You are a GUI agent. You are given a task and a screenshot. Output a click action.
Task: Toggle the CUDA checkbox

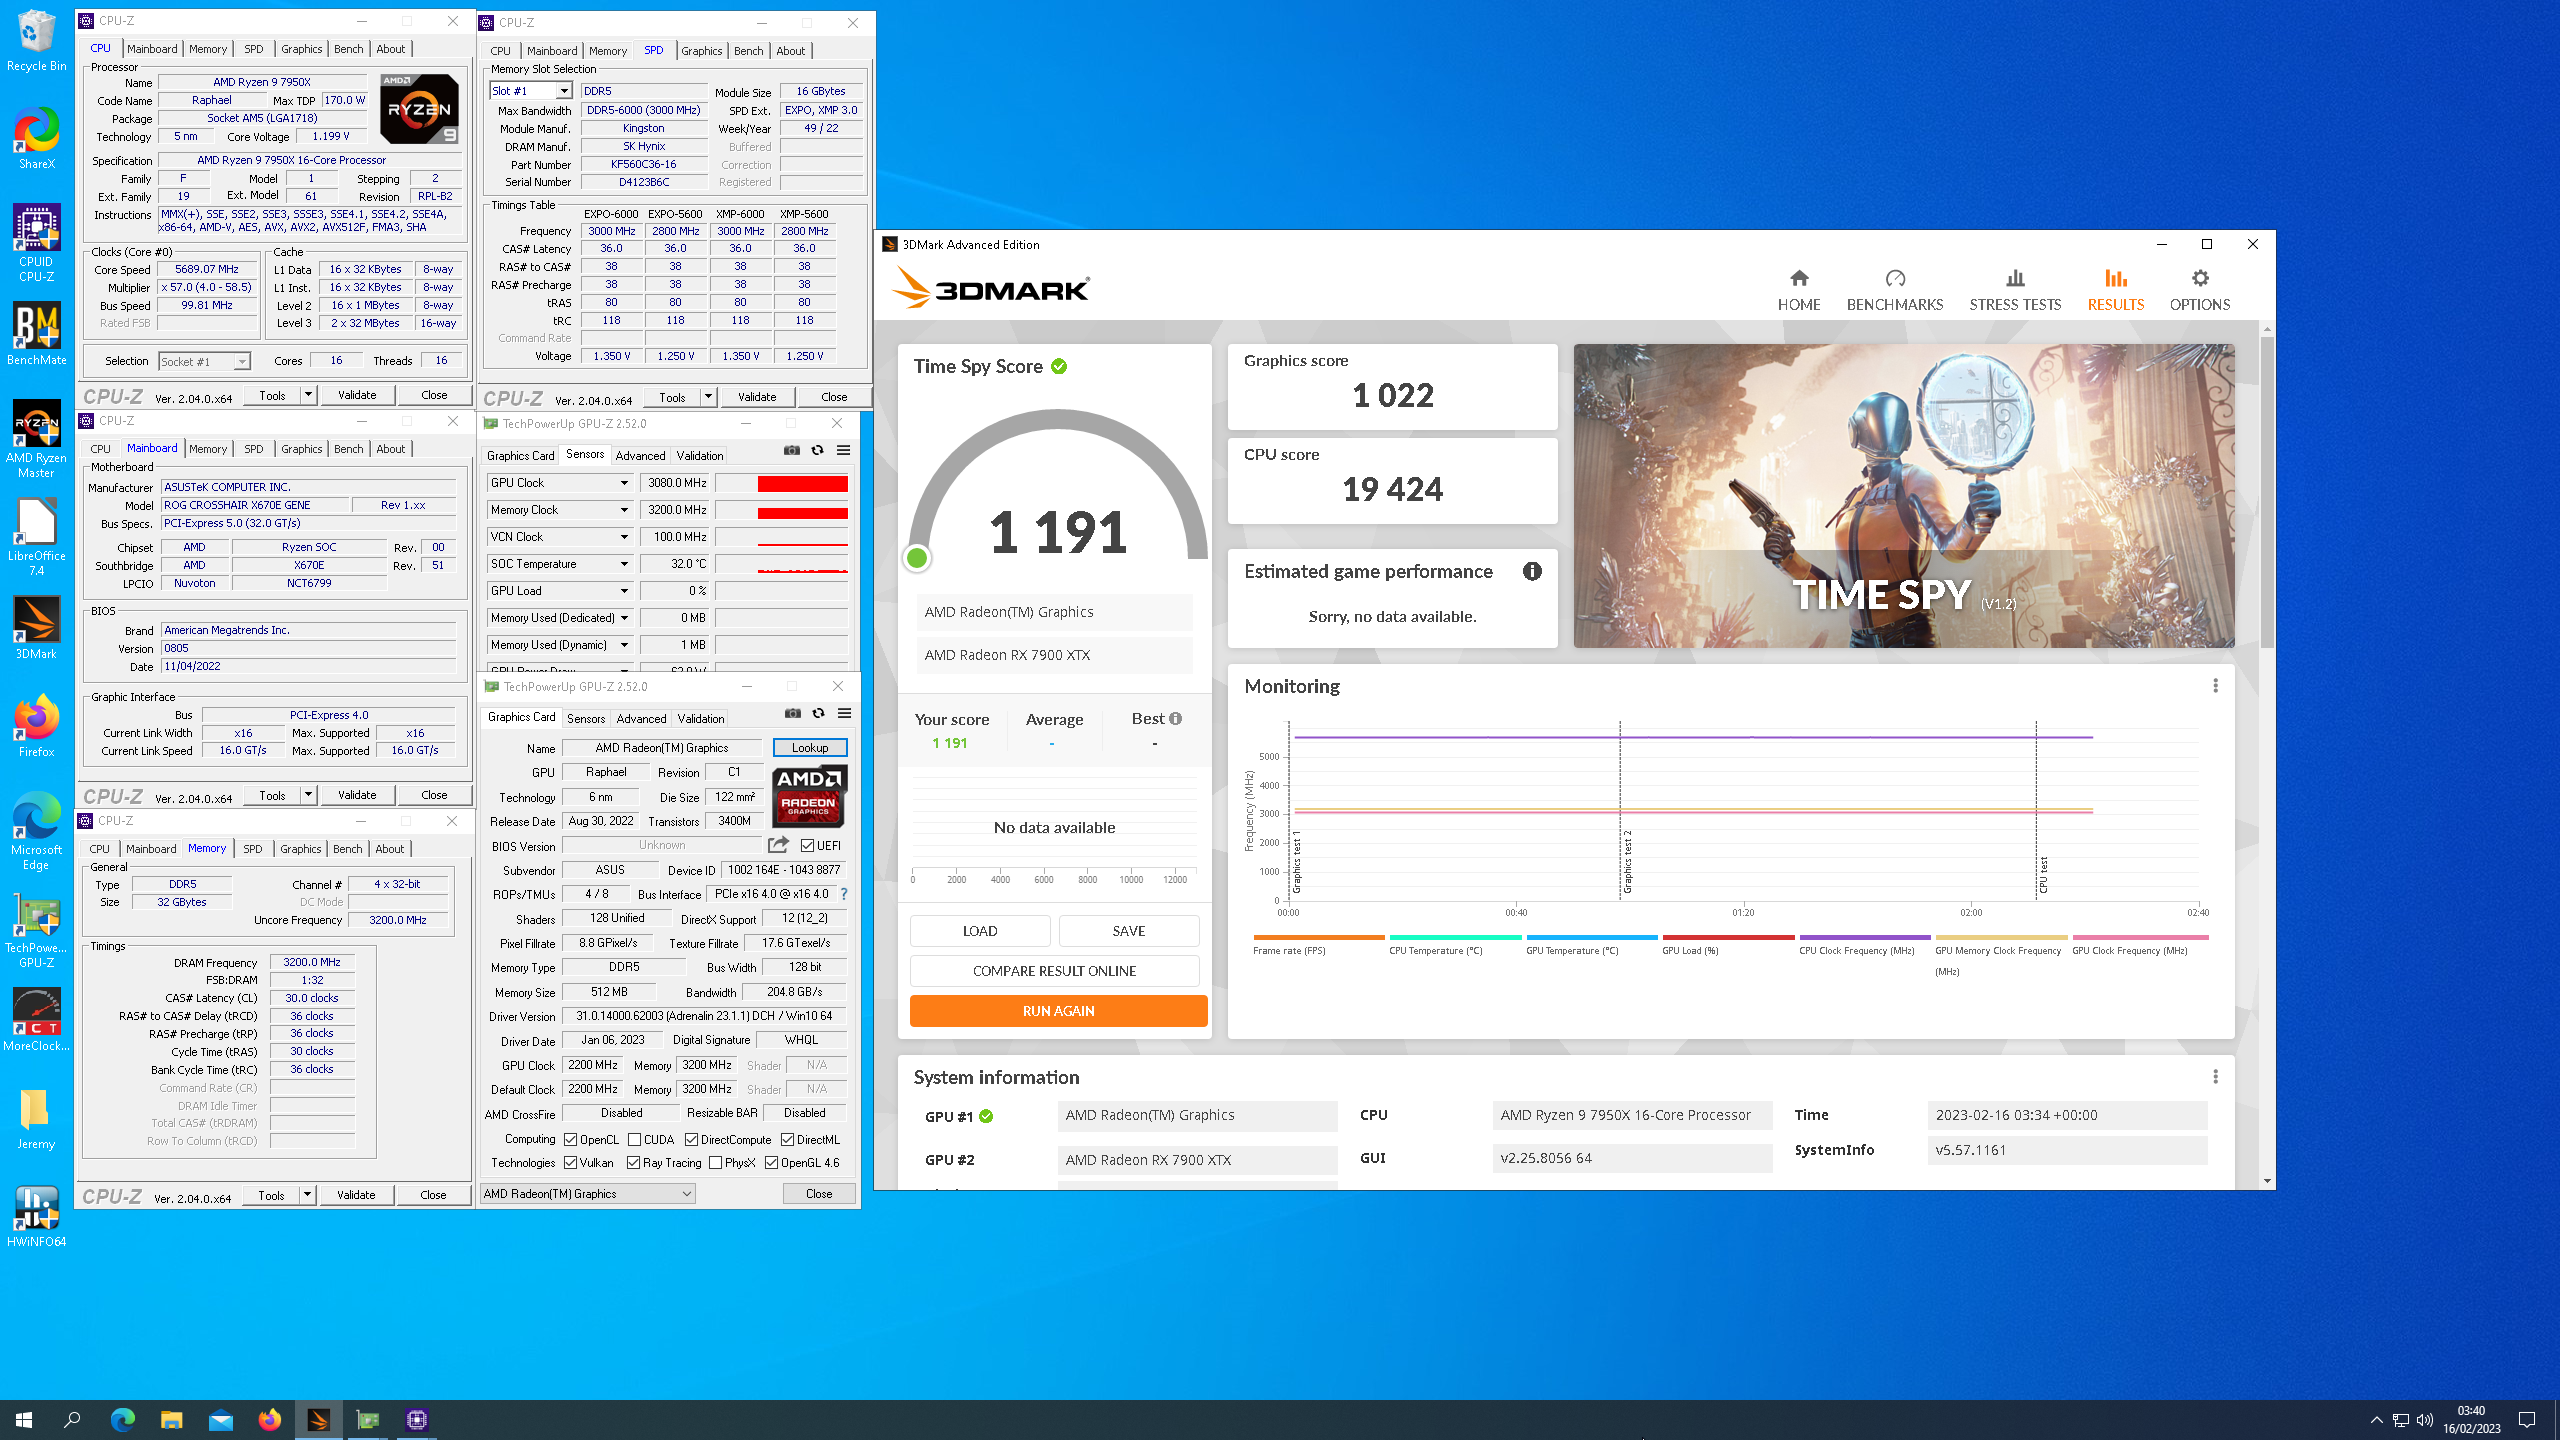634,1139
